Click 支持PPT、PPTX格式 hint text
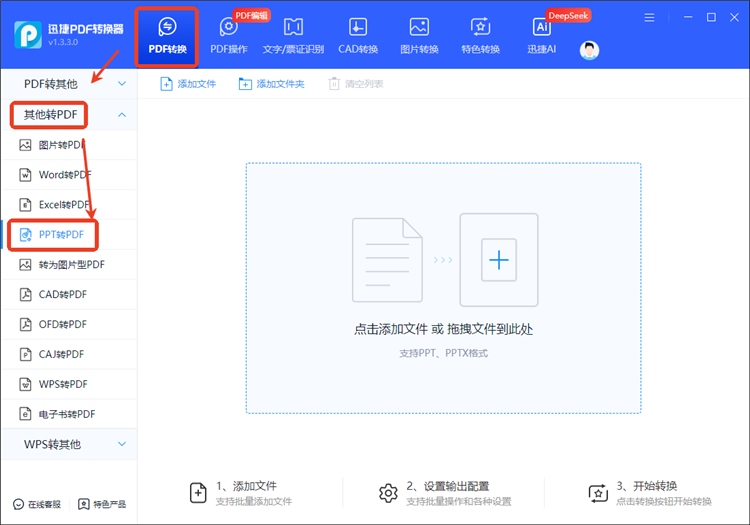Screen dimensions: 750x525 [x=443, y=353]
